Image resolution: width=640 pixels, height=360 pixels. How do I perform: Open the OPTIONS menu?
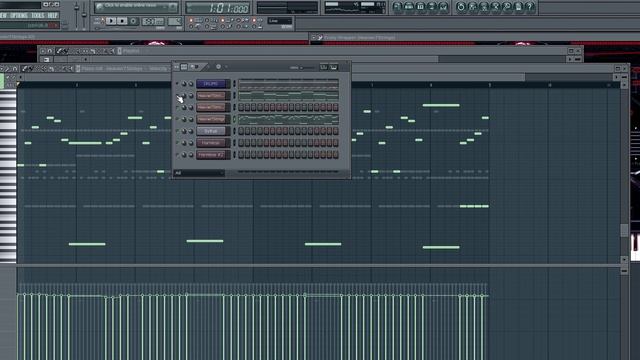pos(19,16)
